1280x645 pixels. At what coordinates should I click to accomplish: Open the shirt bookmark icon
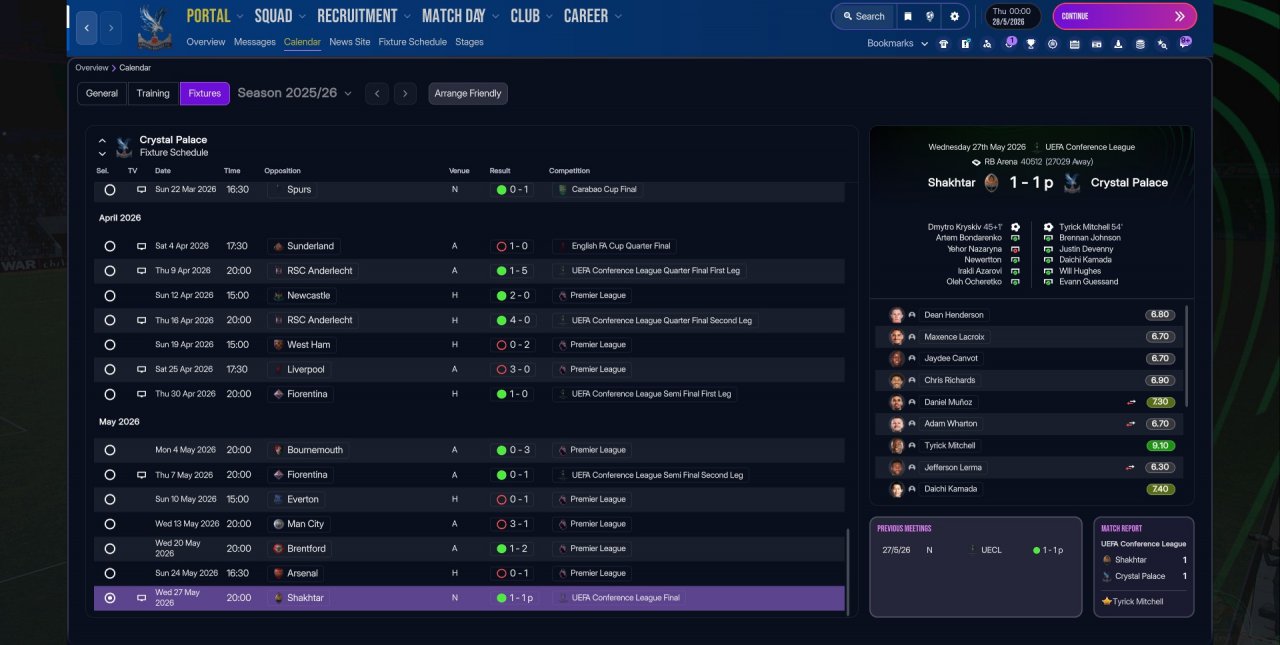pos(943,44)
